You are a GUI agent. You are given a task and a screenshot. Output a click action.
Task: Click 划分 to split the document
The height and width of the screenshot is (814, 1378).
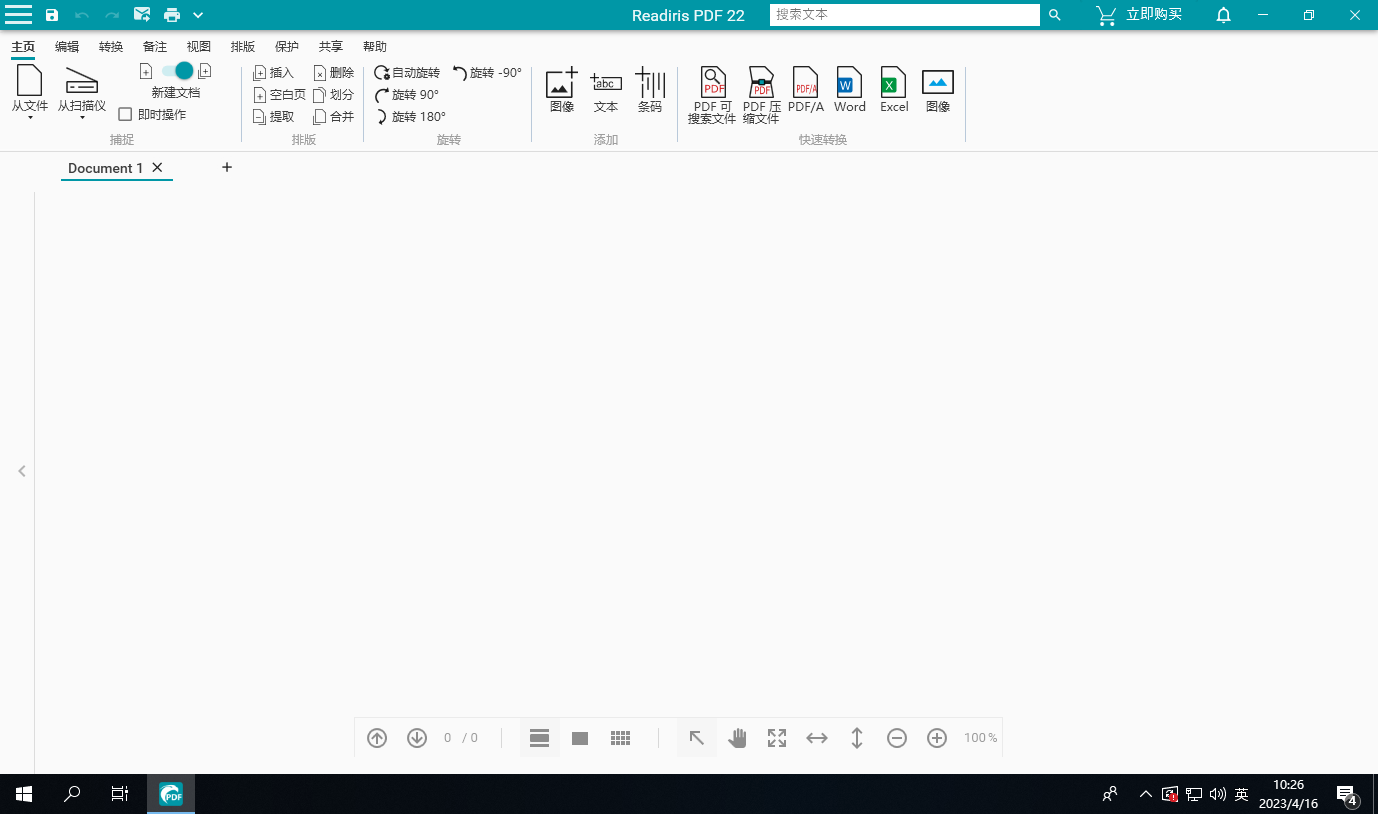click(x=333, y=95)
